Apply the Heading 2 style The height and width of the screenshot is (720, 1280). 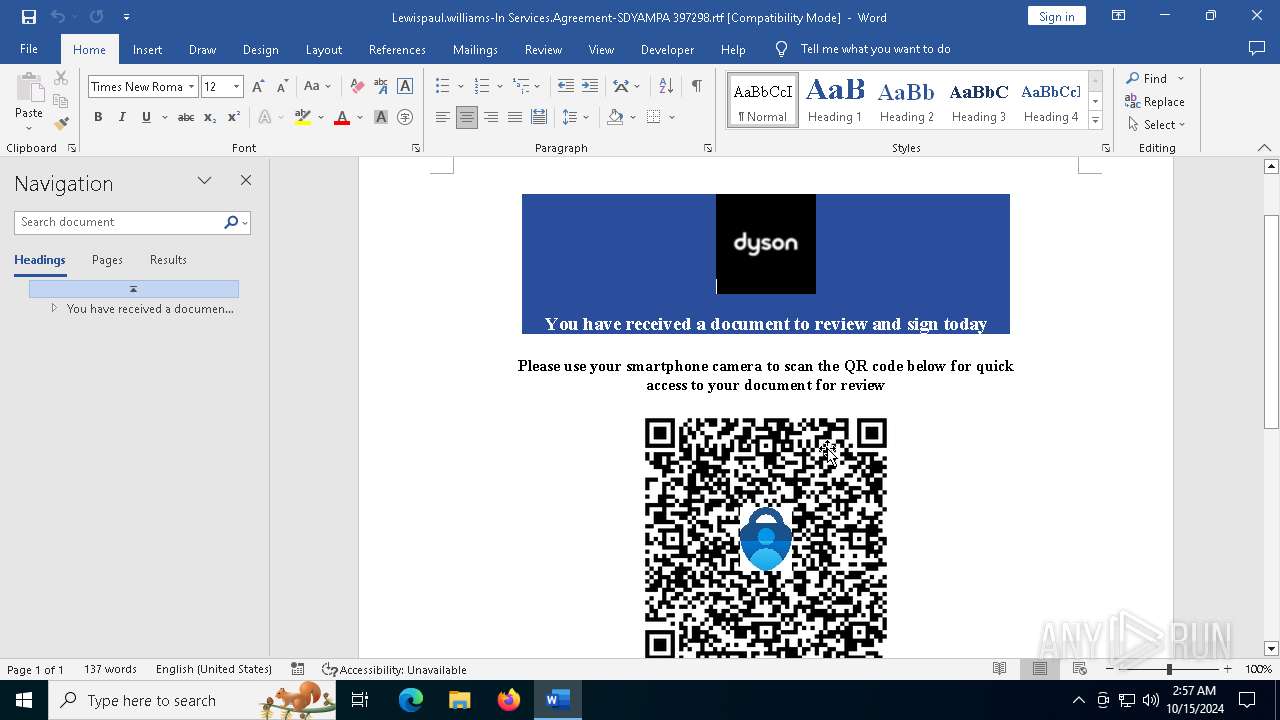(x=907, y=100)
